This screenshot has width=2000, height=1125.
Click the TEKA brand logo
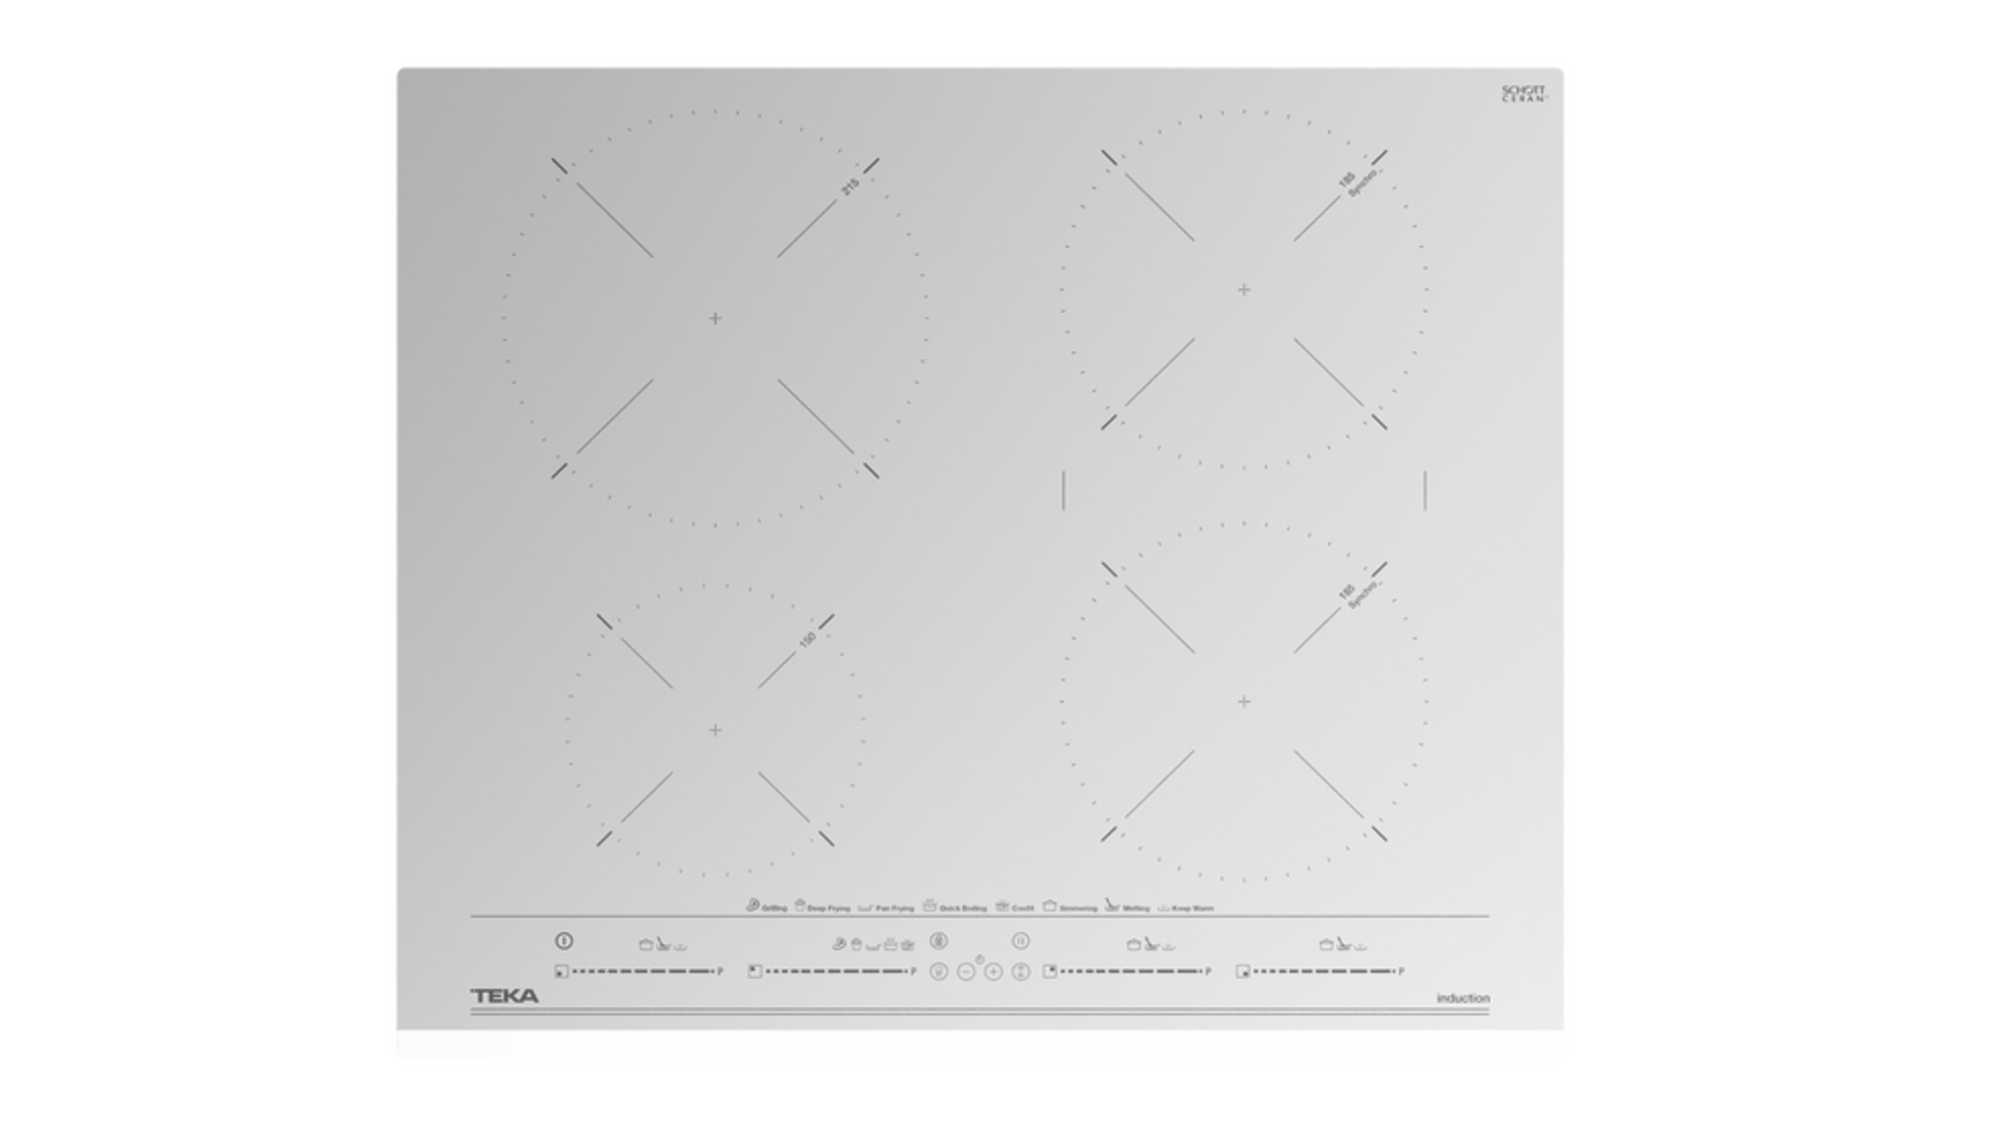point(504,996)
